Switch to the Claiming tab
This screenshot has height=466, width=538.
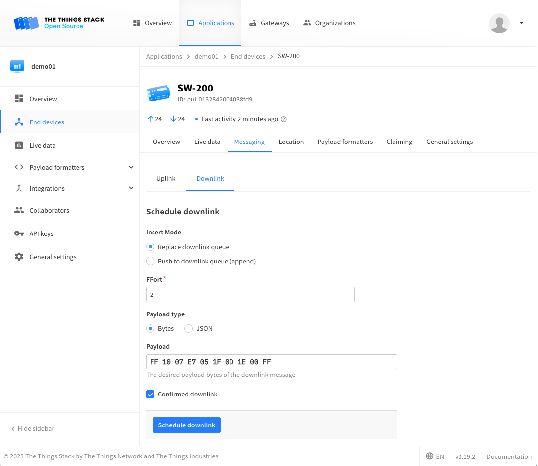pos(399,142)
